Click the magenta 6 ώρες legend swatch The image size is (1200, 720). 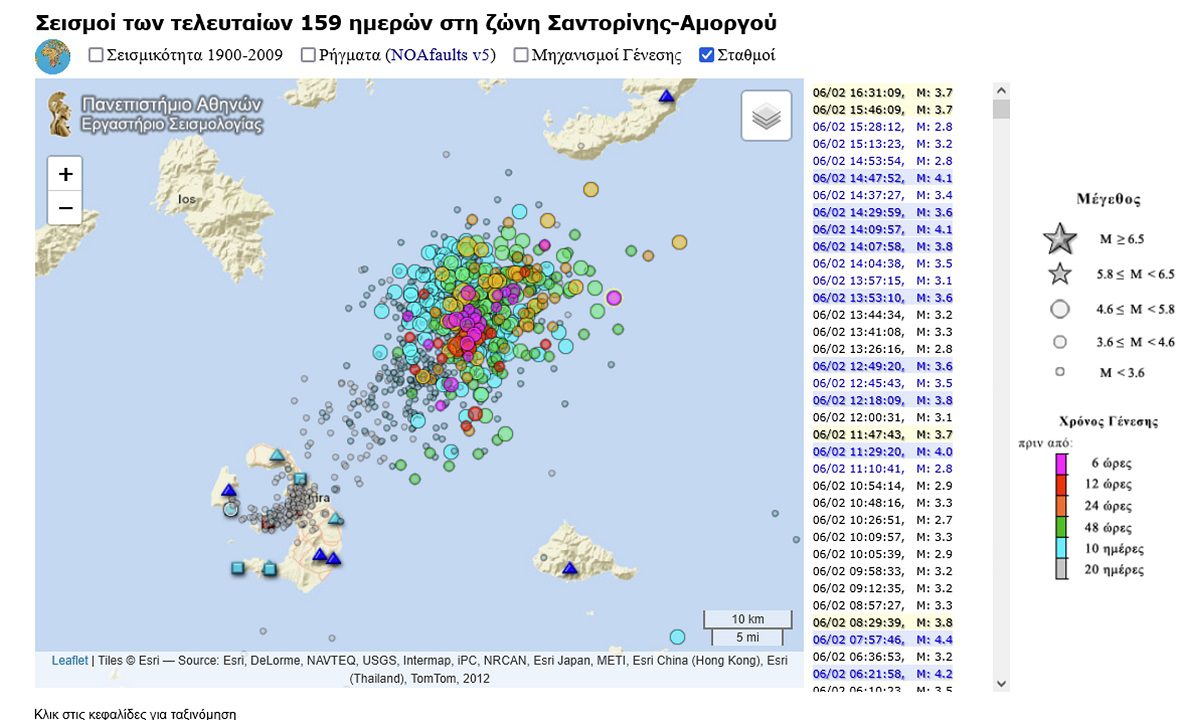[x=1060, y=464]
